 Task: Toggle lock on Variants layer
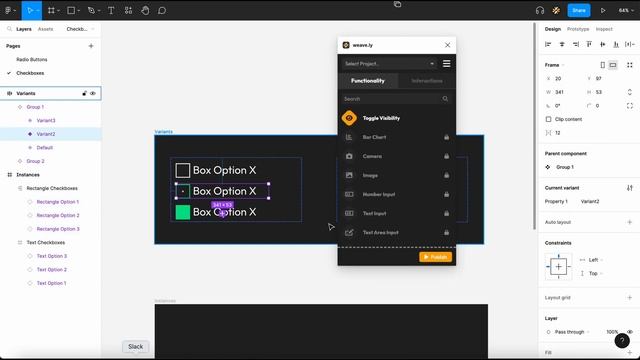pos(84,93)
